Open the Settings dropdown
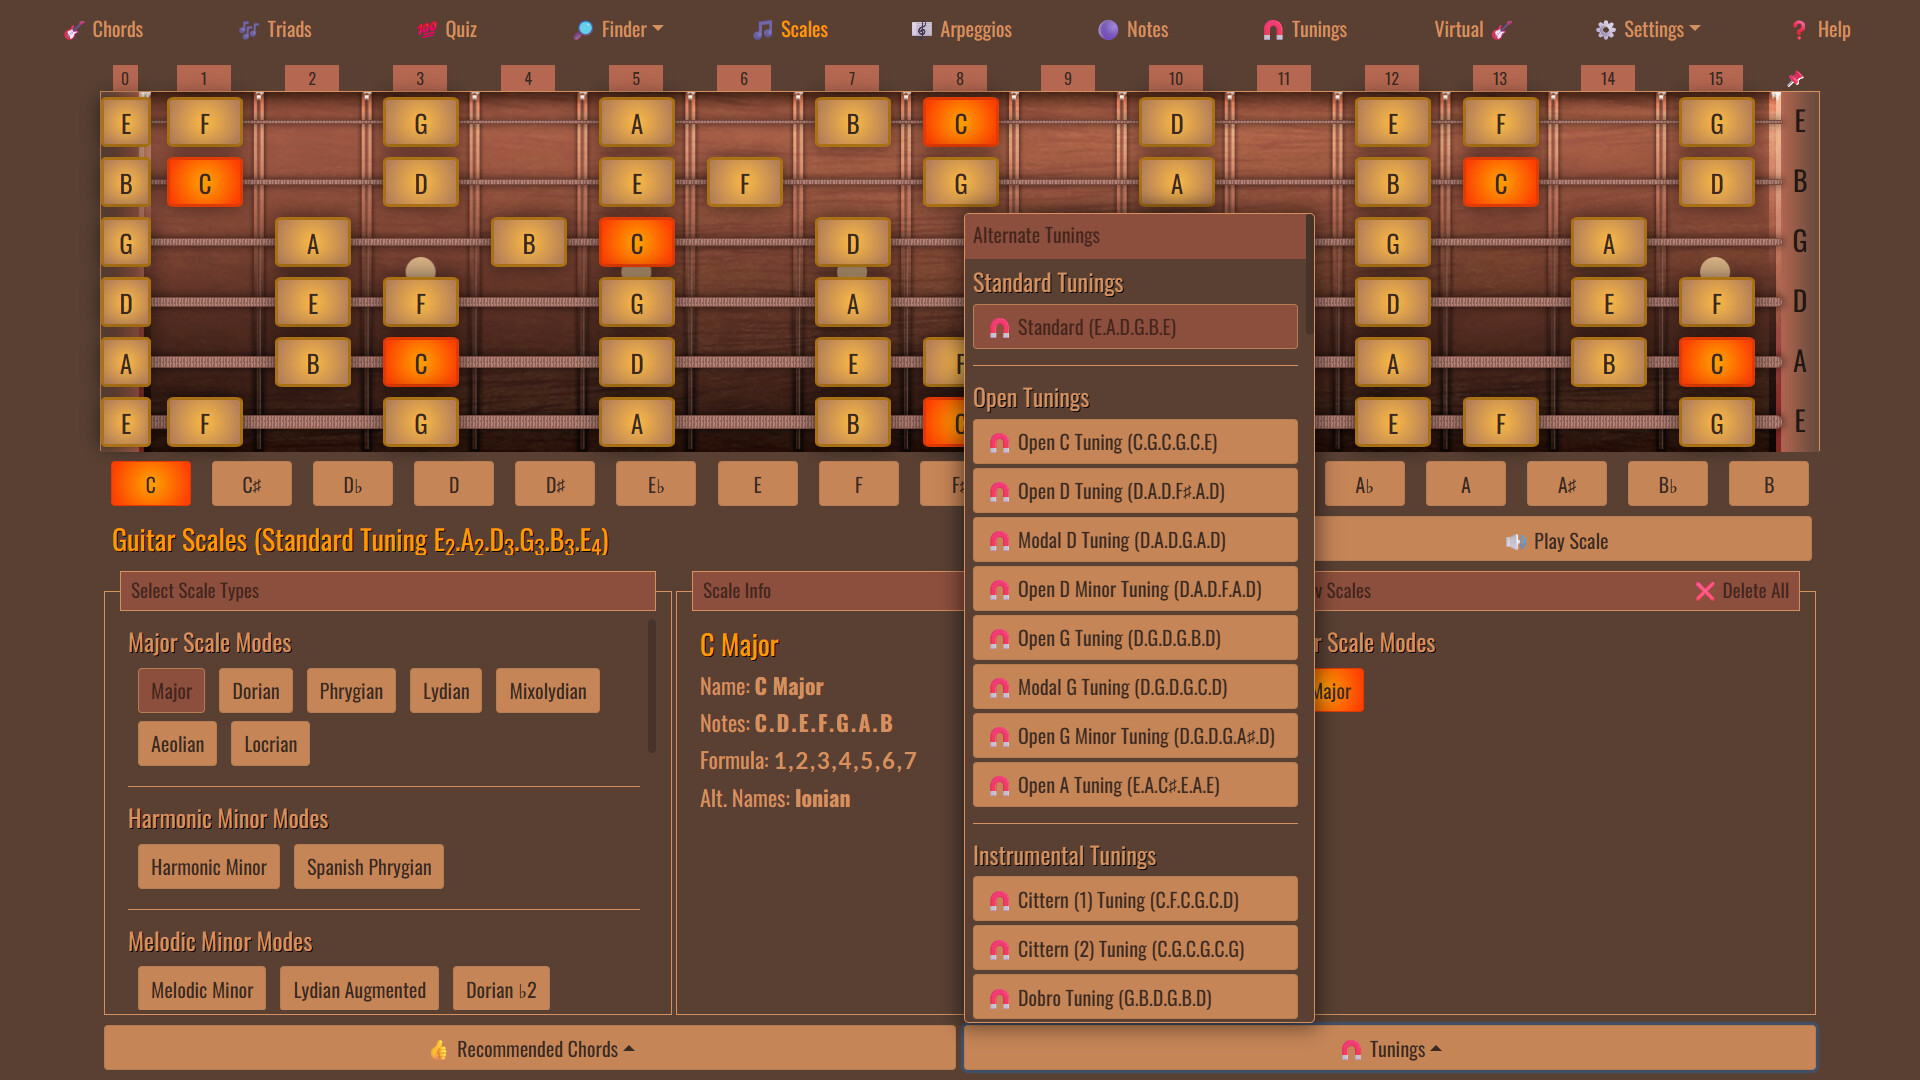This screenshot has height=1080, width=1920. (1647, 29)
